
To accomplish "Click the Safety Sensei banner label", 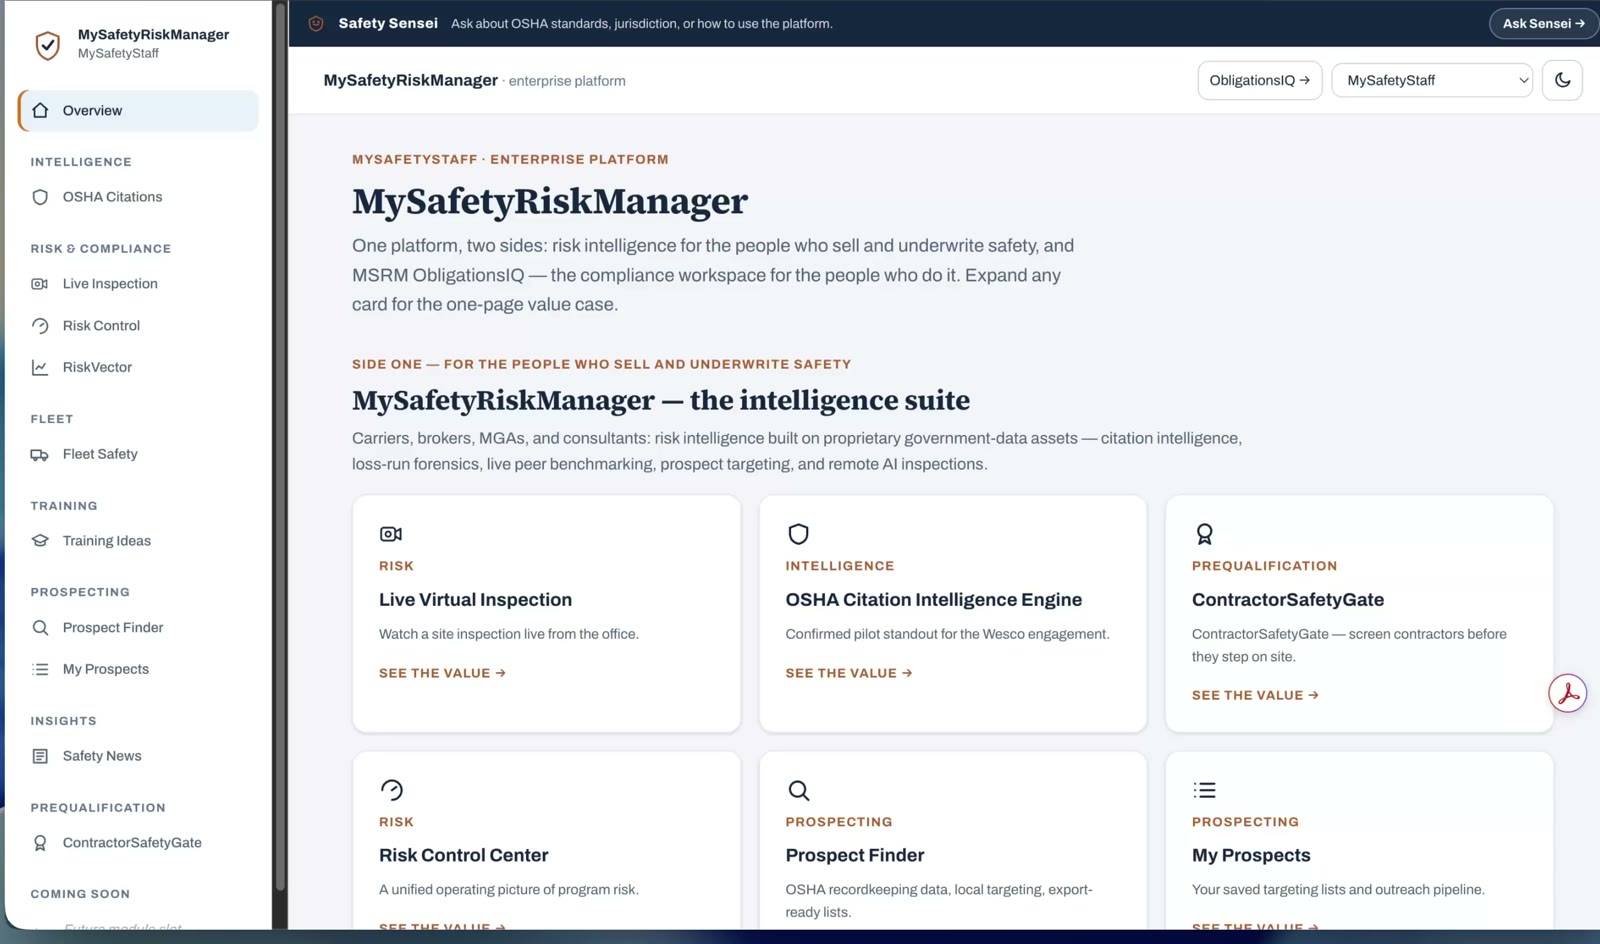I will point(388,23).
